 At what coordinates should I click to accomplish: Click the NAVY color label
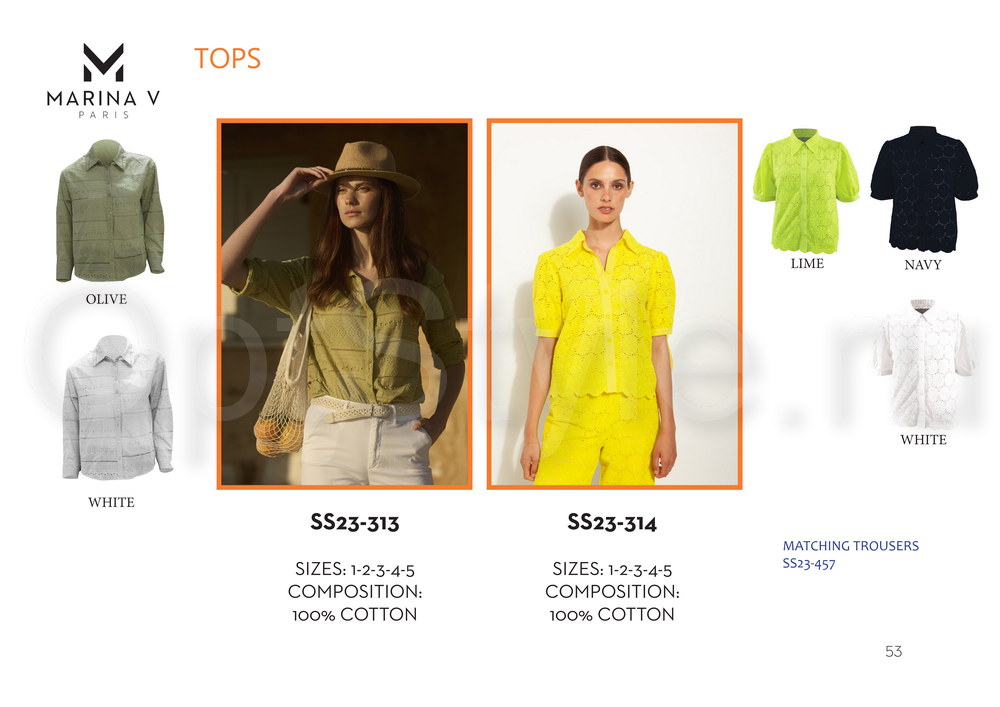point(923,265)
